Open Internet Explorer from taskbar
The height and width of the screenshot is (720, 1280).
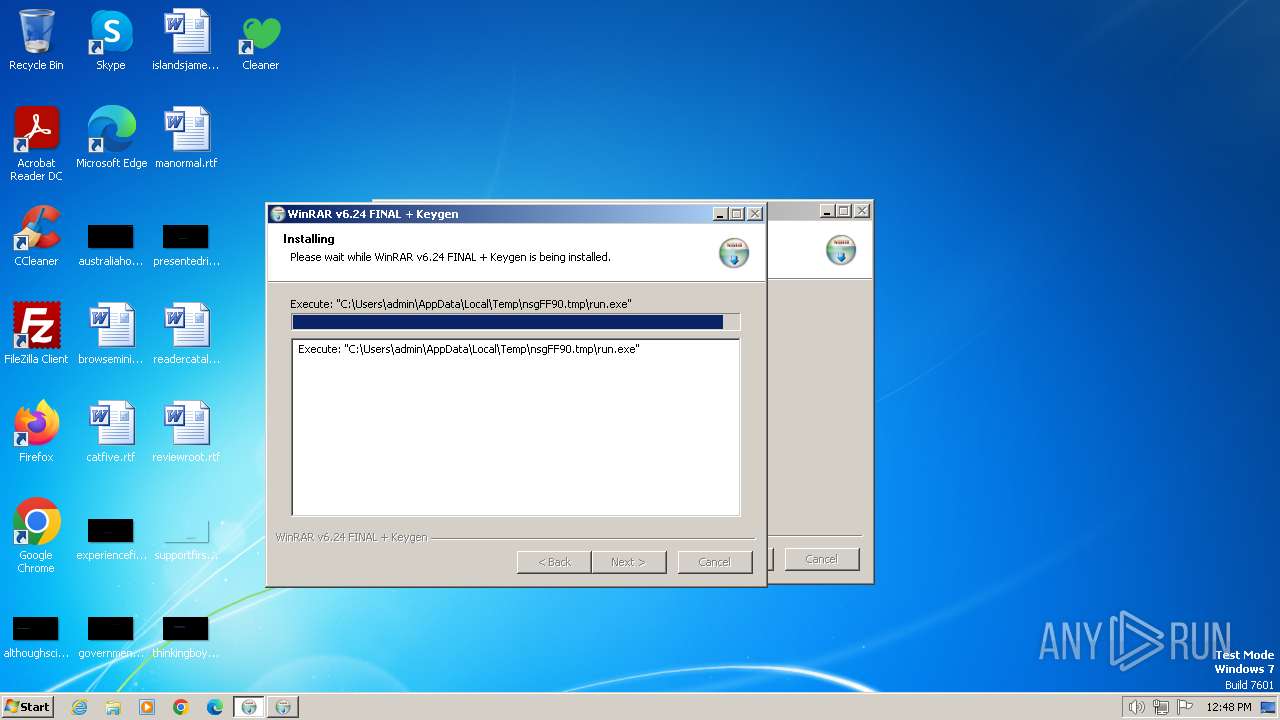pyautogui.click(x=79, y=707)
